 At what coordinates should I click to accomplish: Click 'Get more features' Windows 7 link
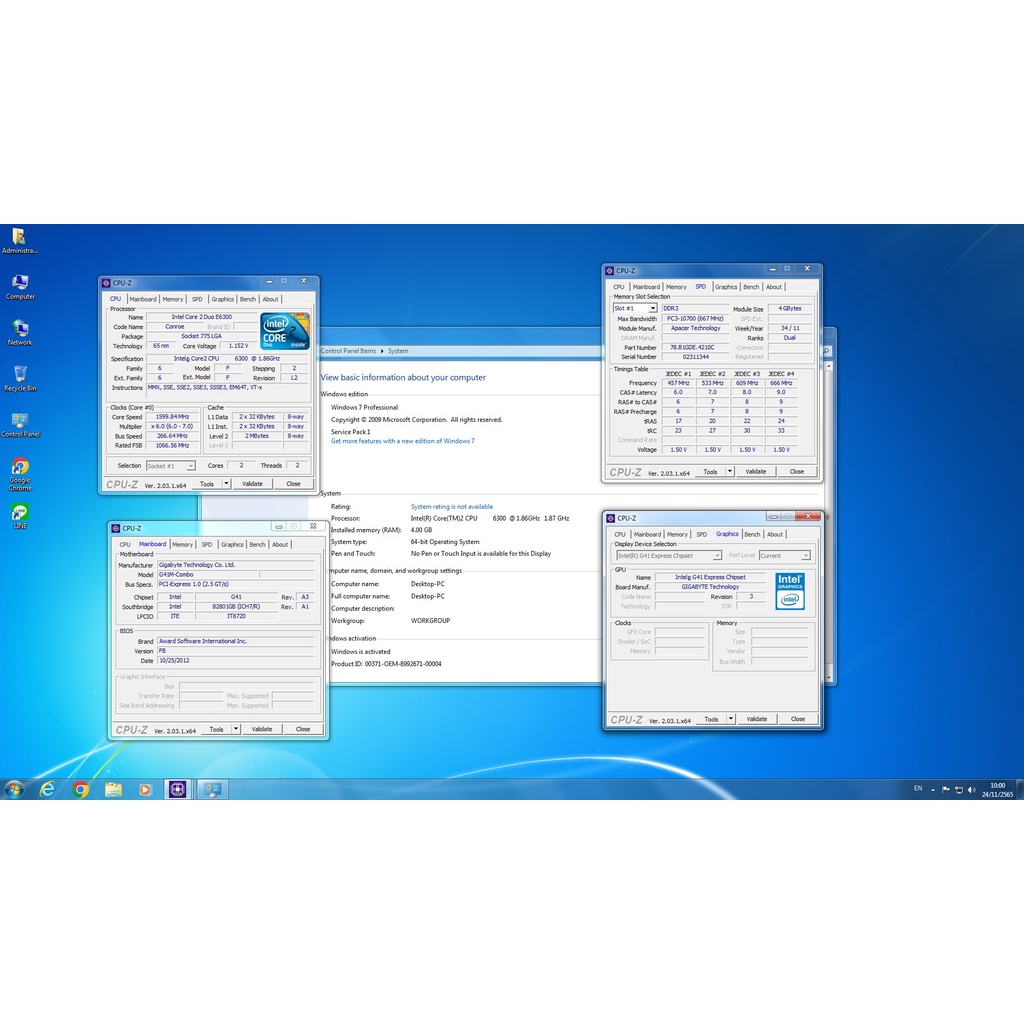(403, 441)
